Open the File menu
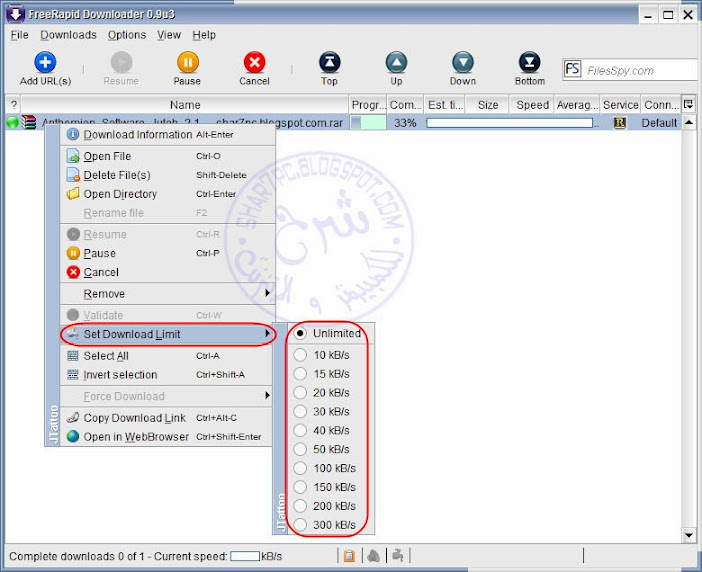Image resolution: width=702 pixels, height=572 pixels. click(x=19, y=35)
